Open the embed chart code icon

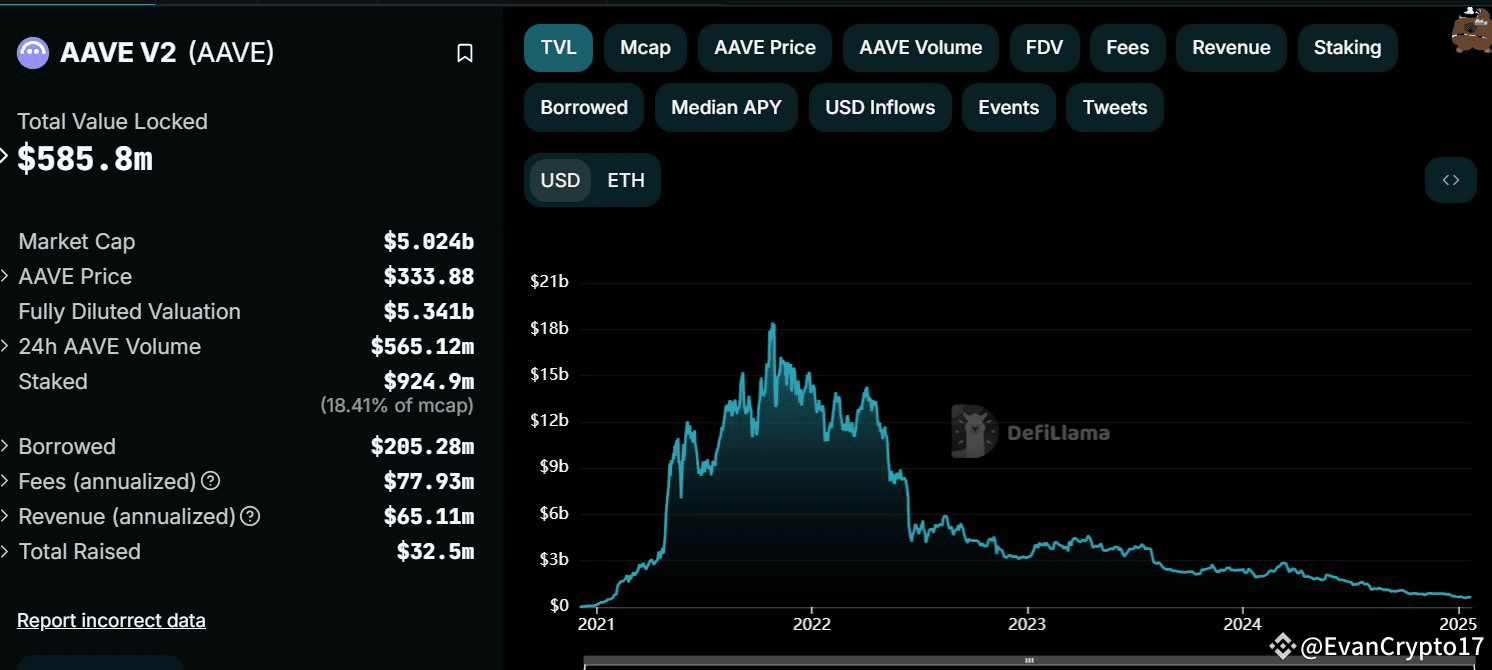1450,180
